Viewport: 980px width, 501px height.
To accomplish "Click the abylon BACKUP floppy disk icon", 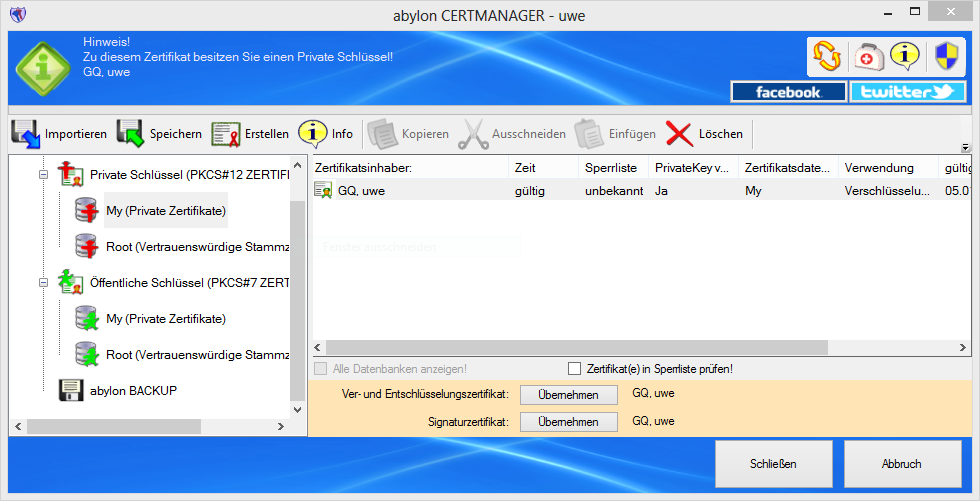I will click(x=71, y=390).
